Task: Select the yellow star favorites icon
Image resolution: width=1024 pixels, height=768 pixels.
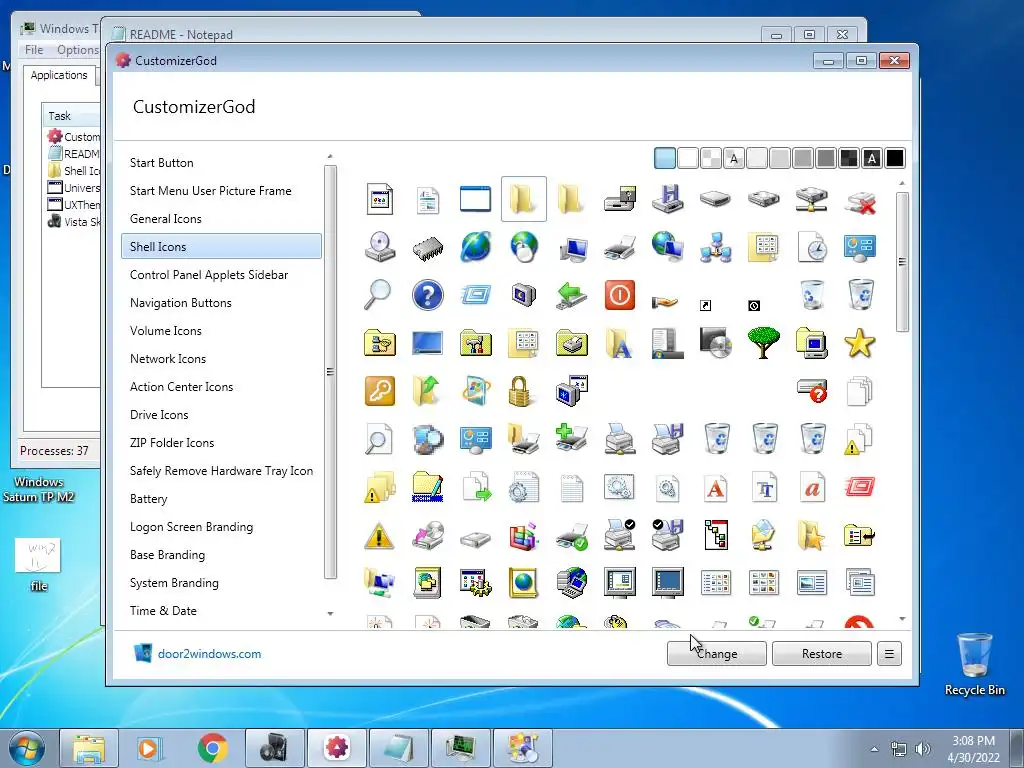Action: click(x=859, y=342)
